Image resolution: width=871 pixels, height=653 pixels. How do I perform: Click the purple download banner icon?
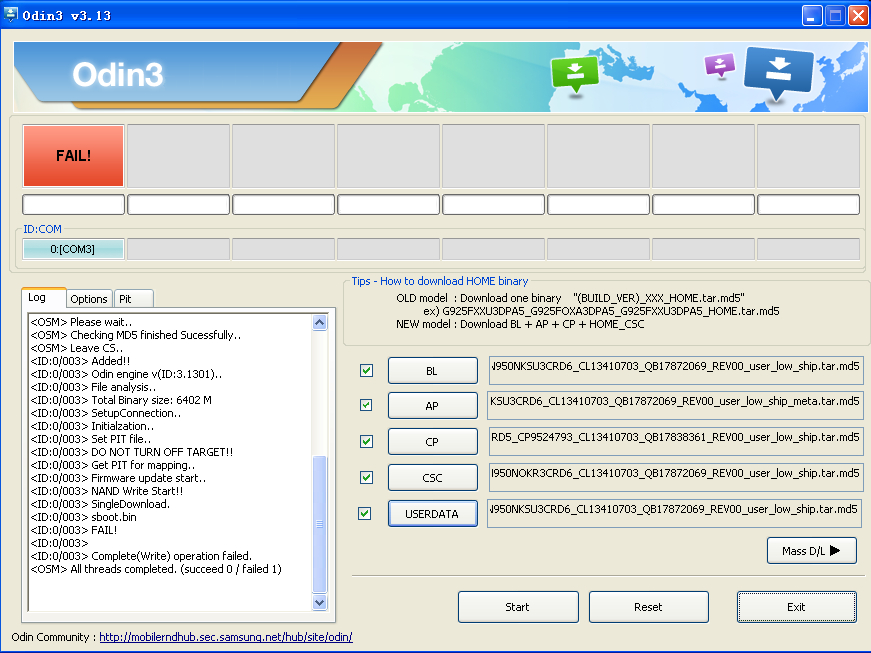[x=719, y=66]
